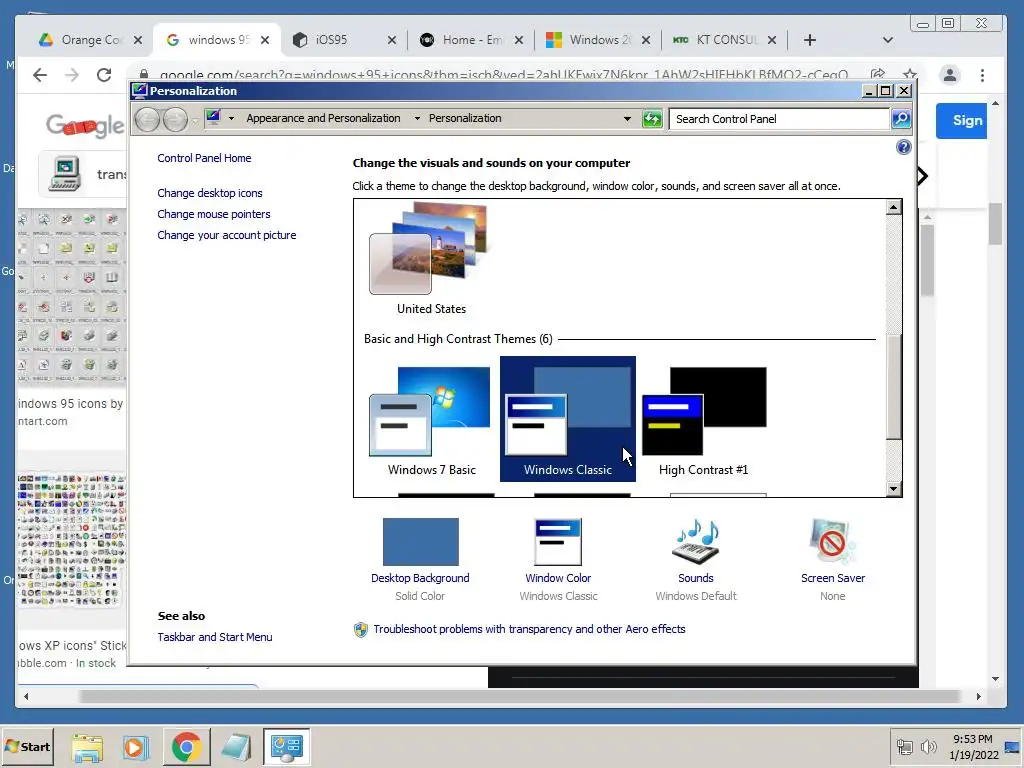Click the theme list scroll down arrow
The width and height of the screenshot is (1024, 768).
click(x=894, y=488)
